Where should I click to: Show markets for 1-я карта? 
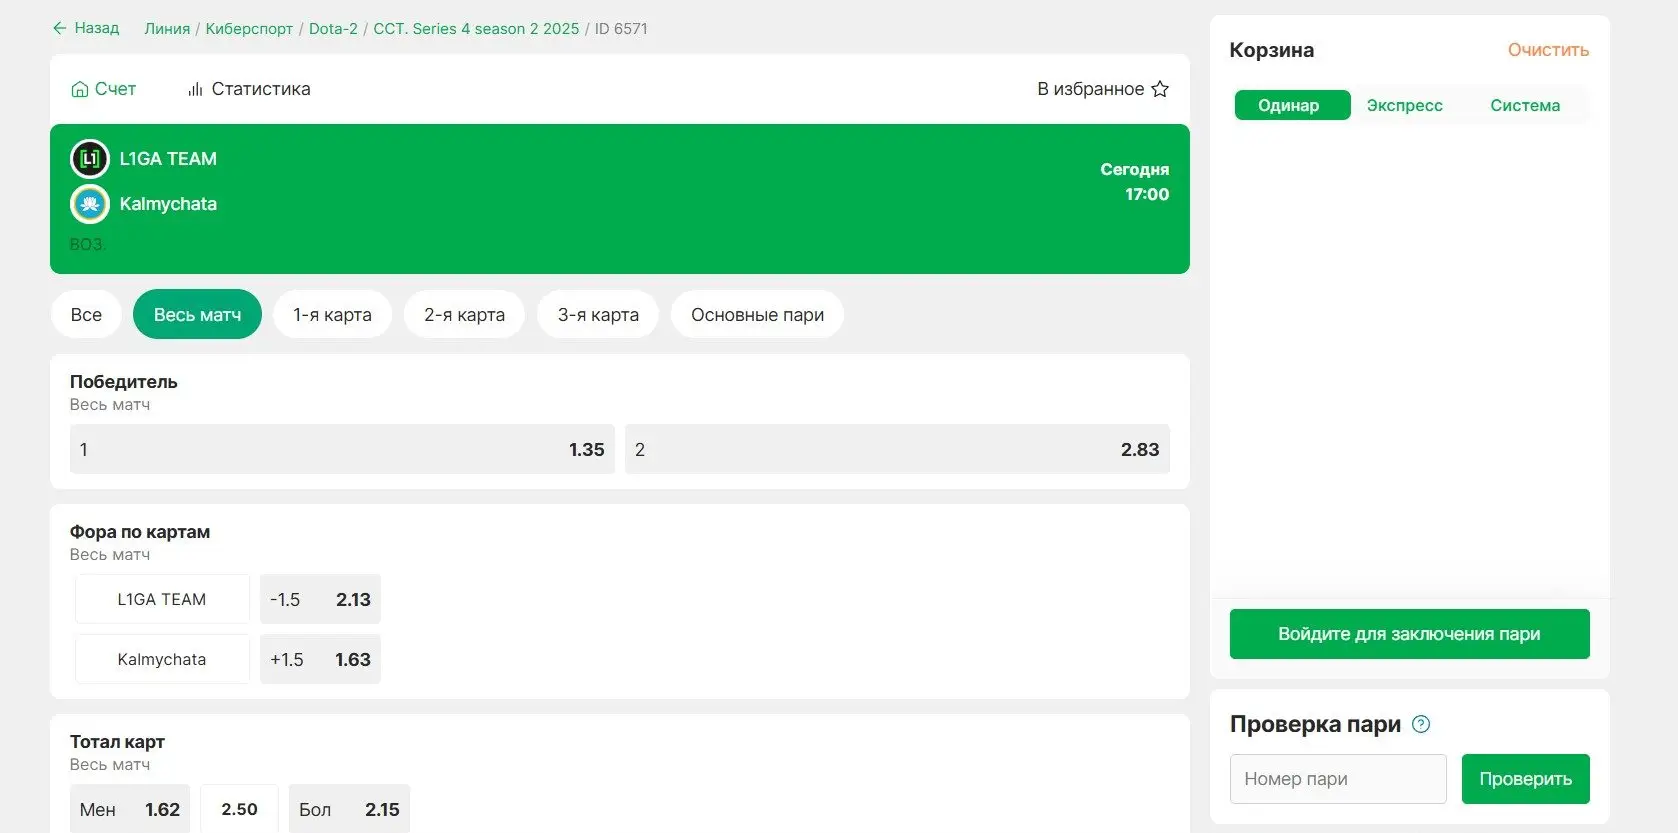[x=332, y=315]
